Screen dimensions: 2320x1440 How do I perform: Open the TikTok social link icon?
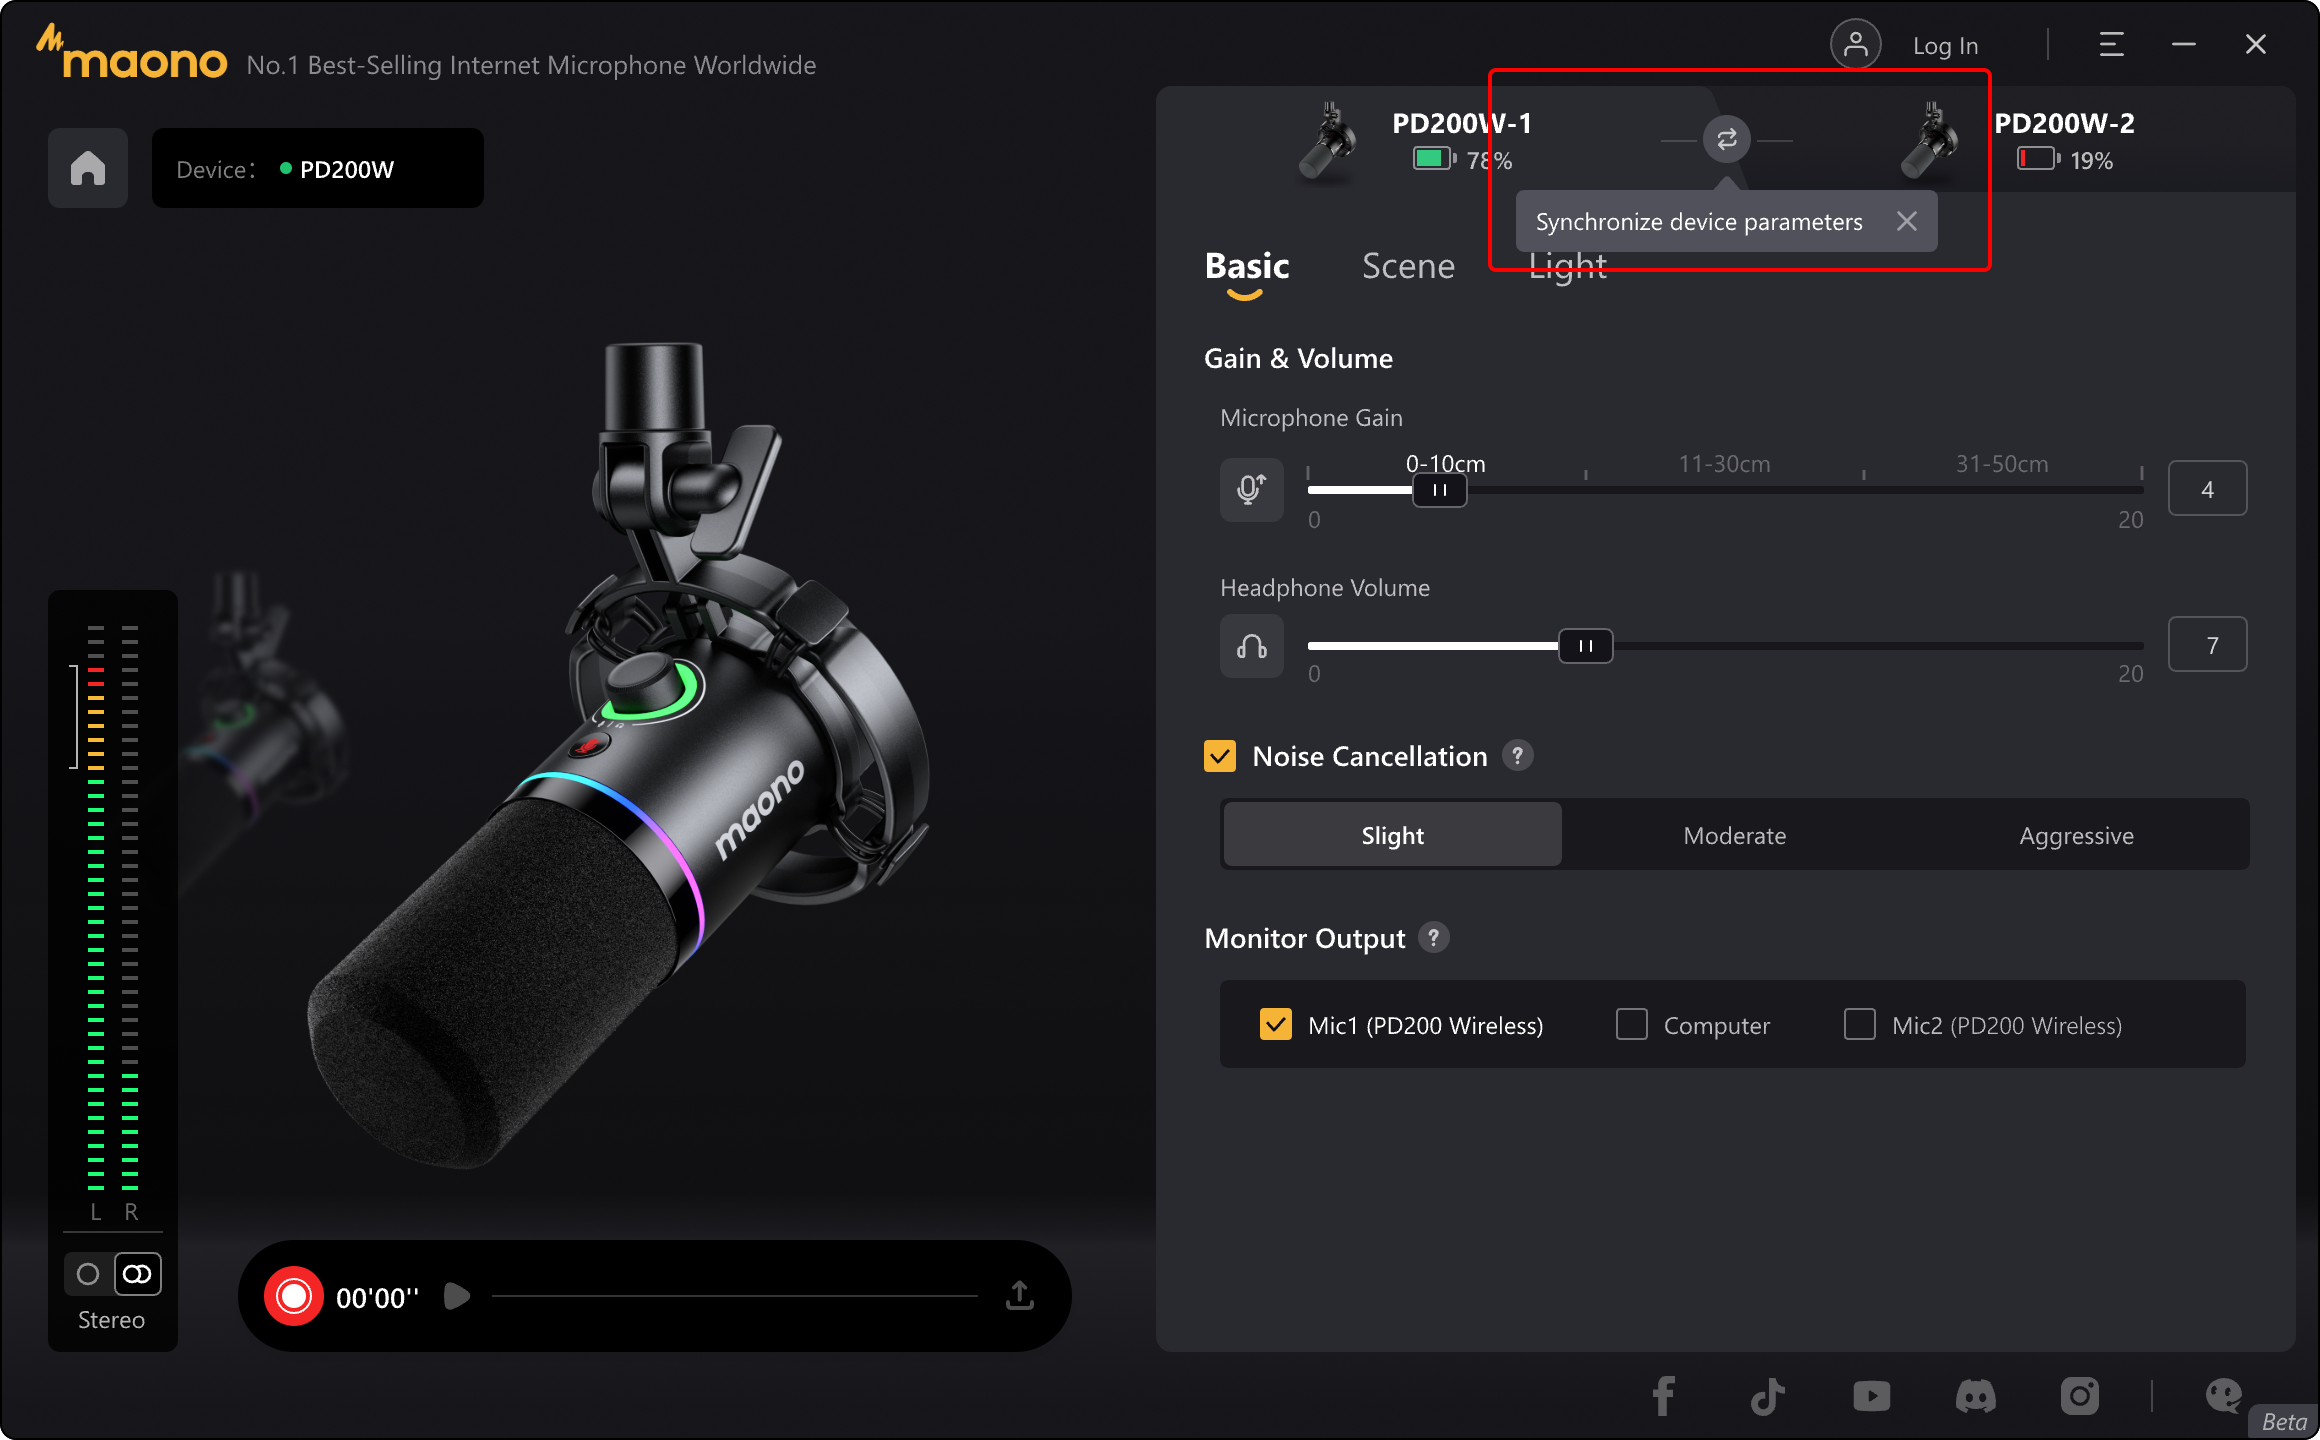[x=1767, y=1396]
